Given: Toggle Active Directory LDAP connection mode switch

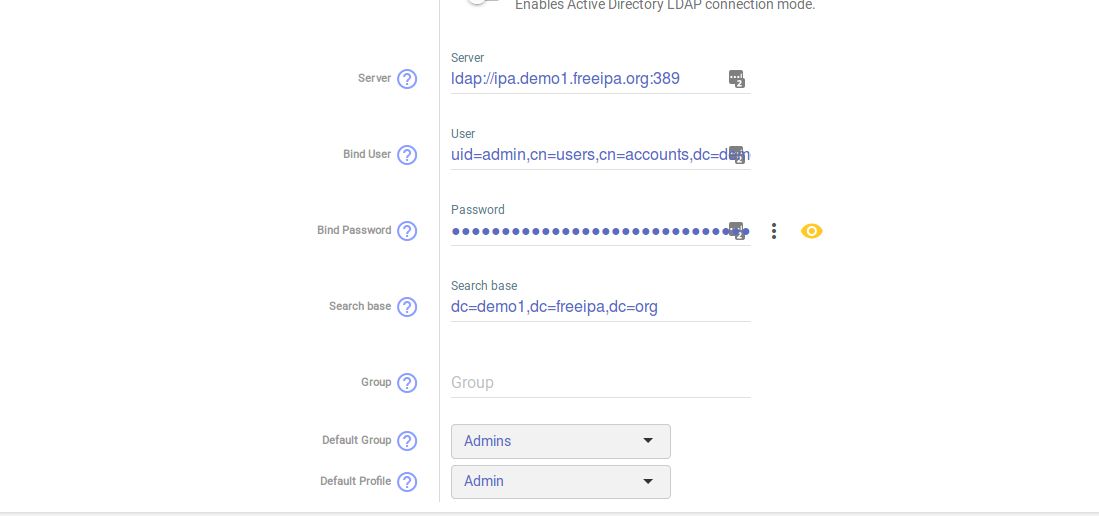Looking at the screenshot, I should click(482, 2).
